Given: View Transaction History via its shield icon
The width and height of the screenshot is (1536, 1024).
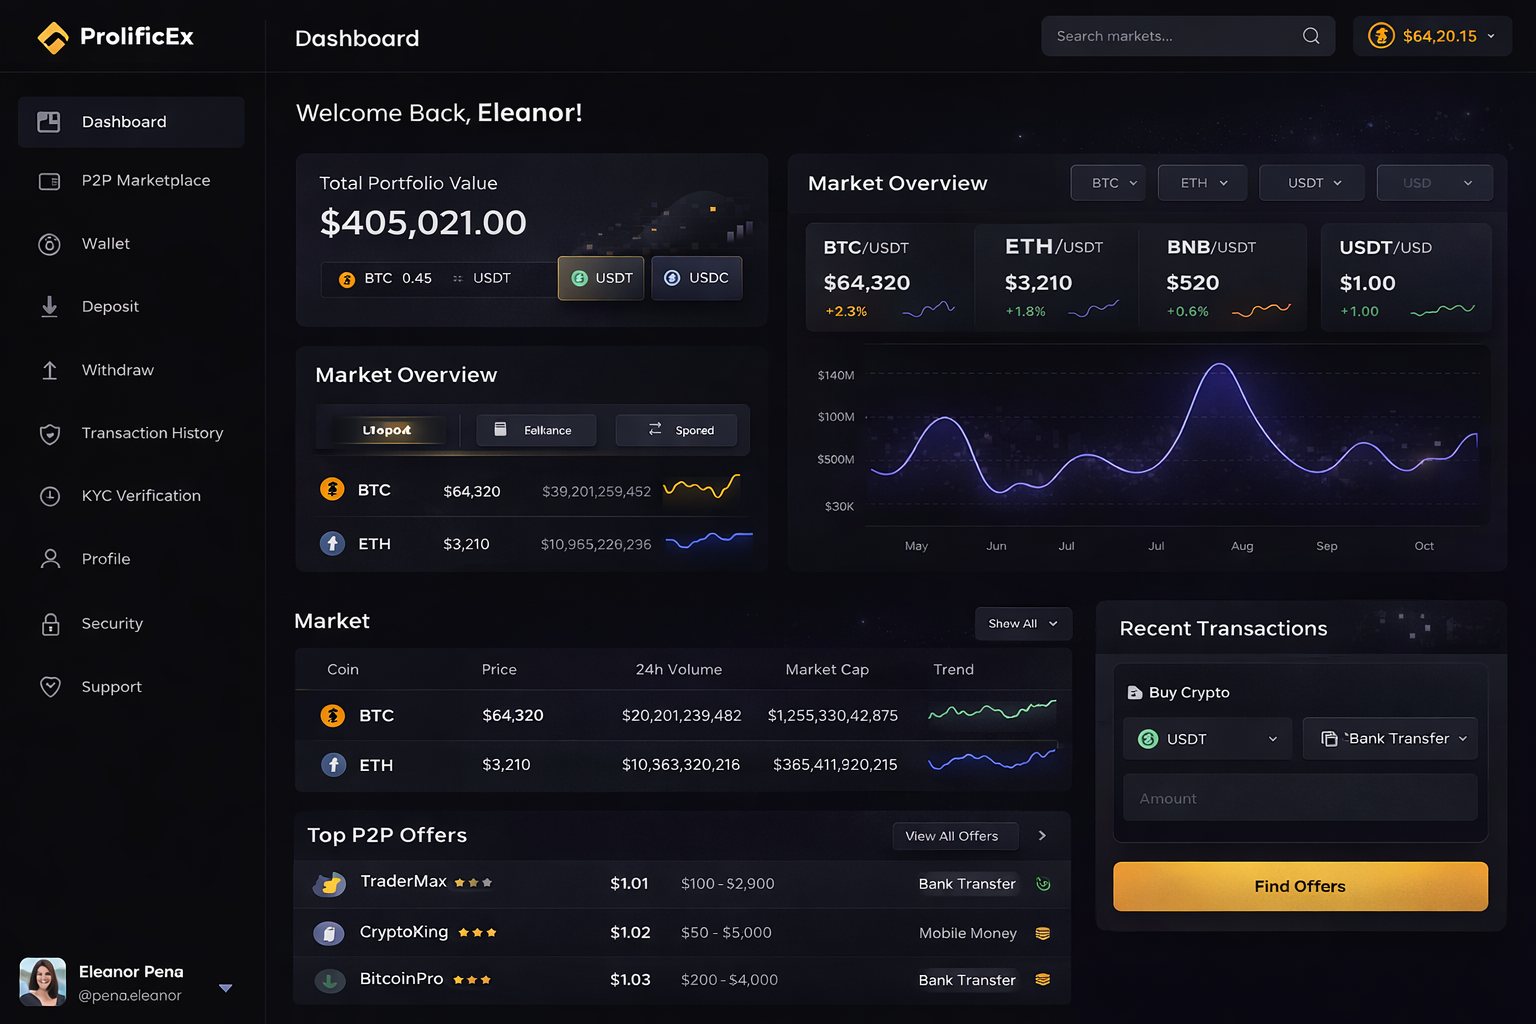Looking at the screenshot, I should [50, 433].
